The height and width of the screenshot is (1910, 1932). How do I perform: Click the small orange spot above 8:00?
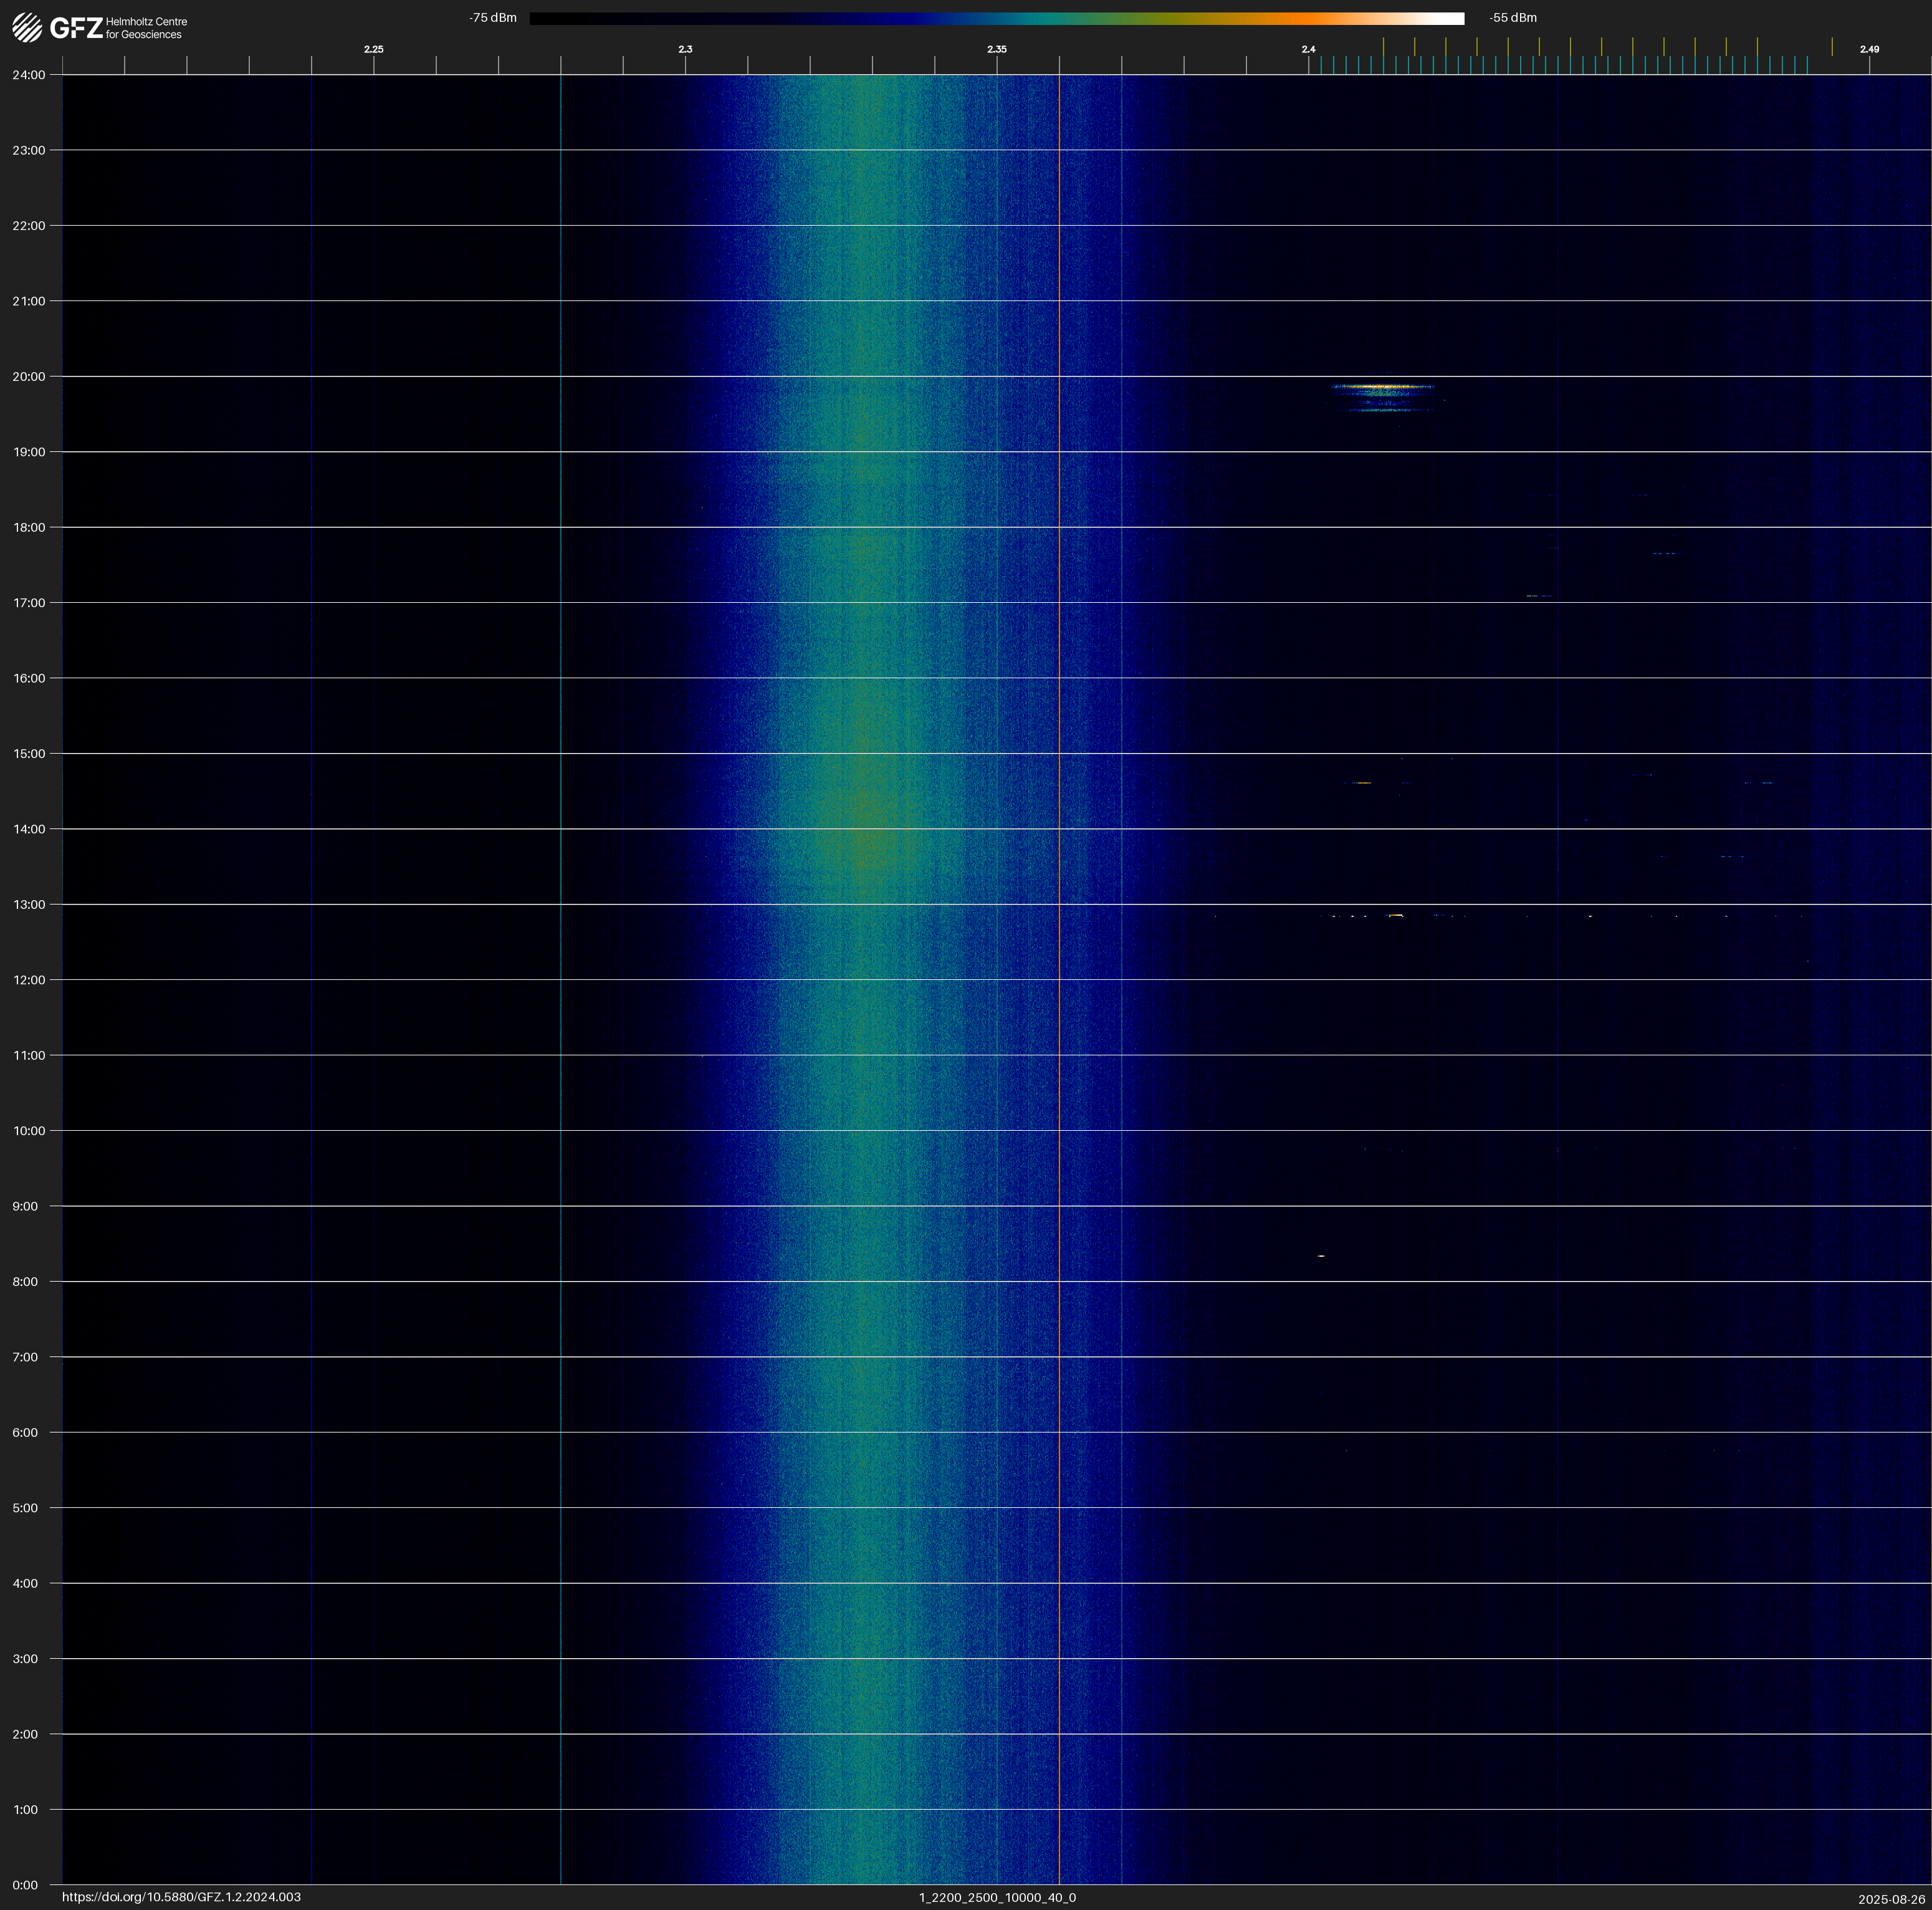[1321, 1256]
